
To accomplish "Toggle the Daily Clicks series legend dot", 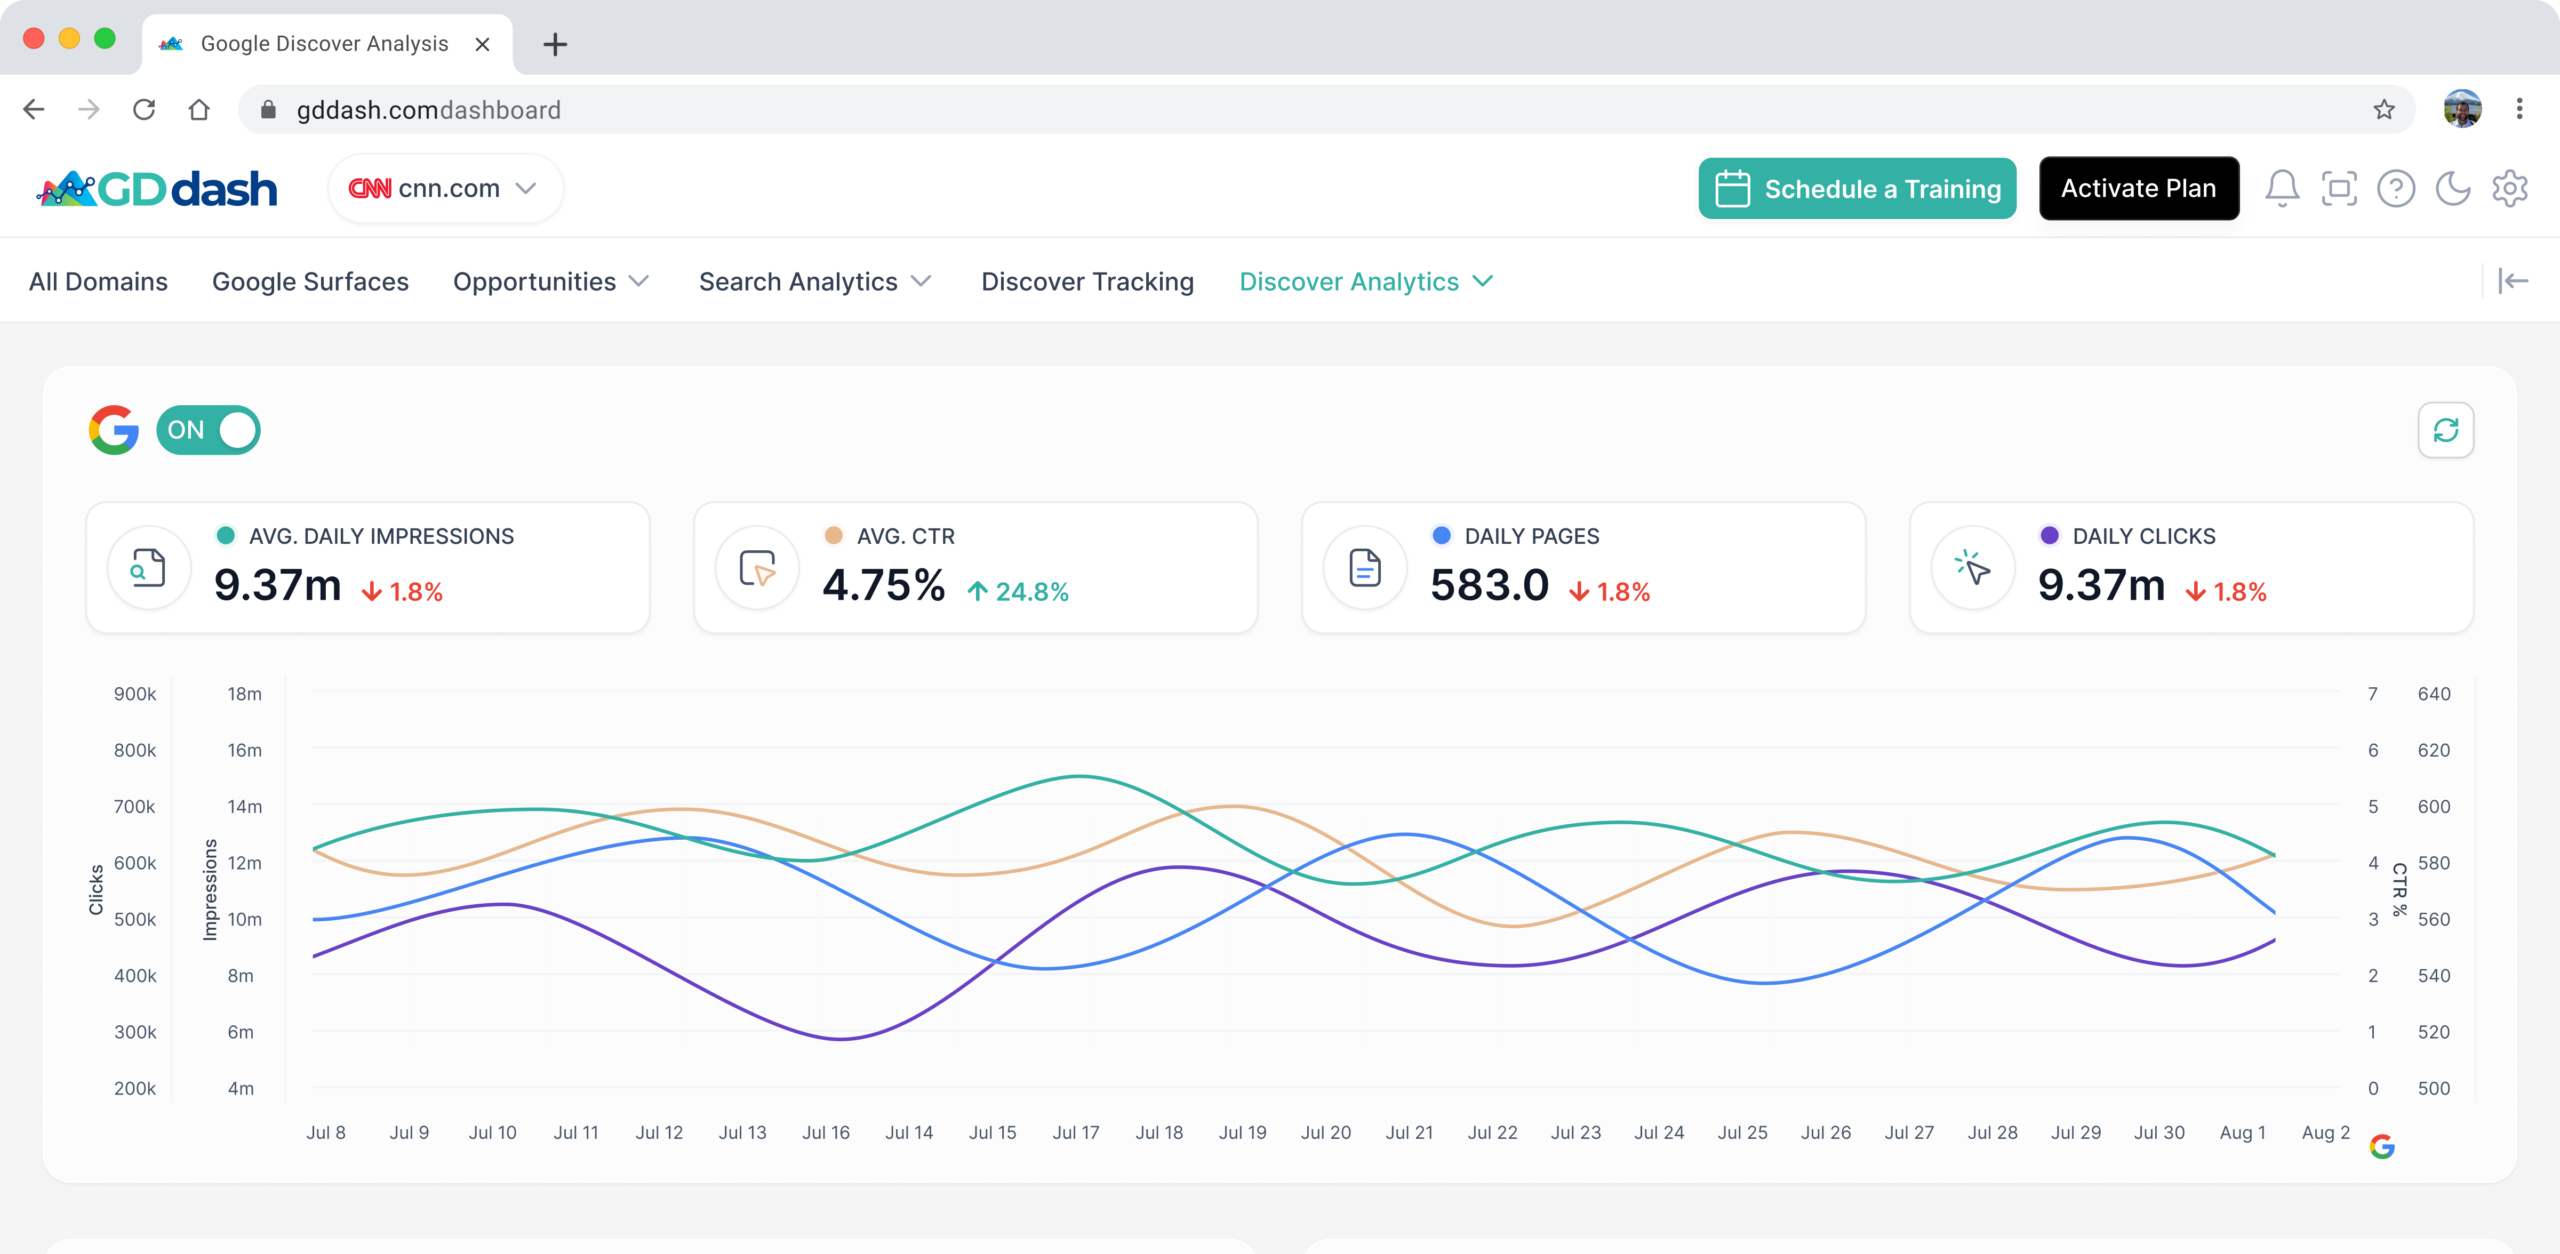I will coord(2049,536).
